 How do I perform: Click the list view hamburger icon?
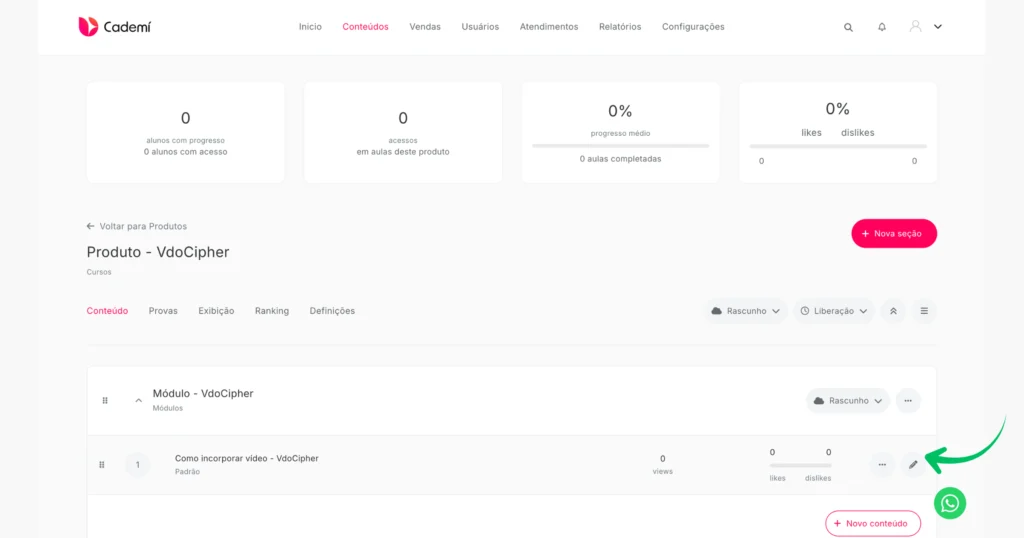tap(924, 311)
